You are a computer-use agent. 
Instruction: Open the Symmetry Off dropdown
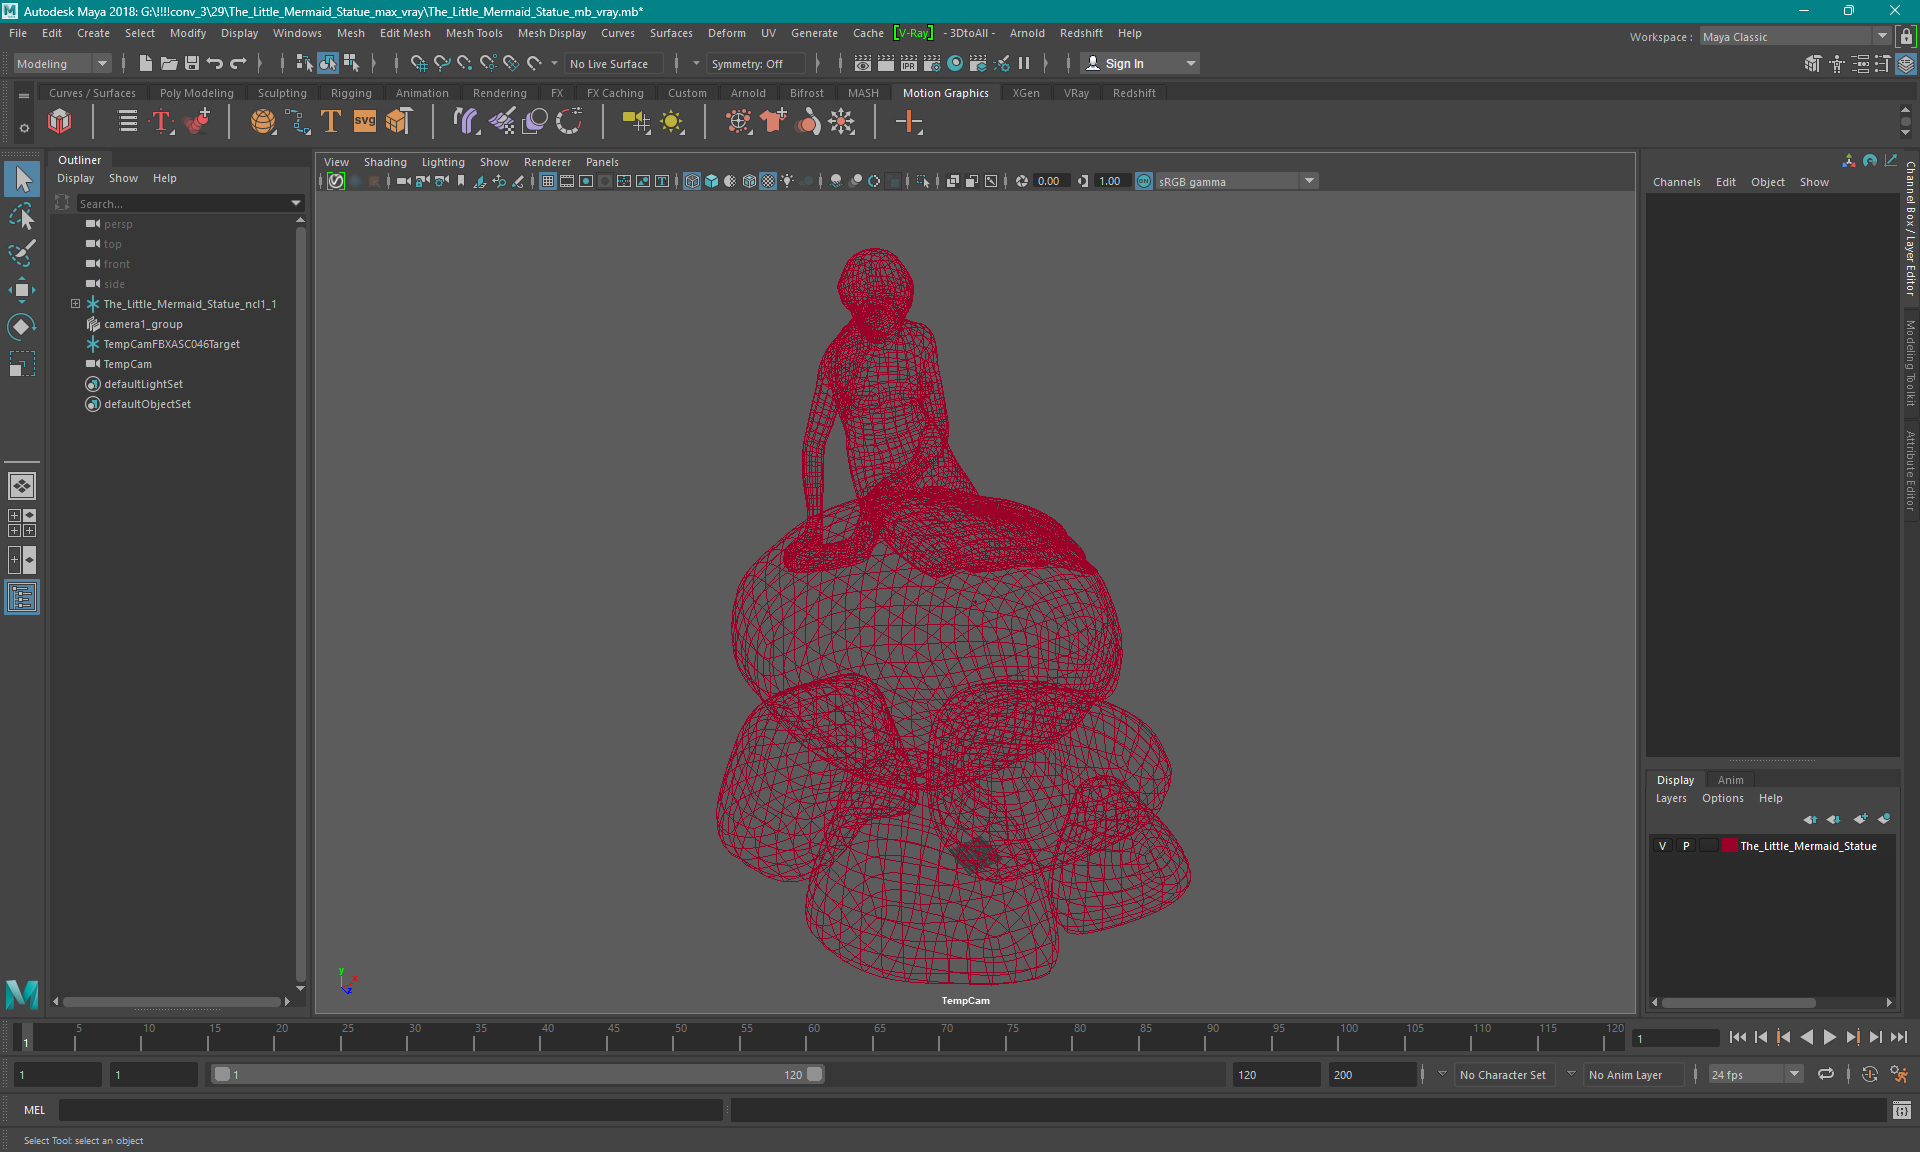click(755, 63)
